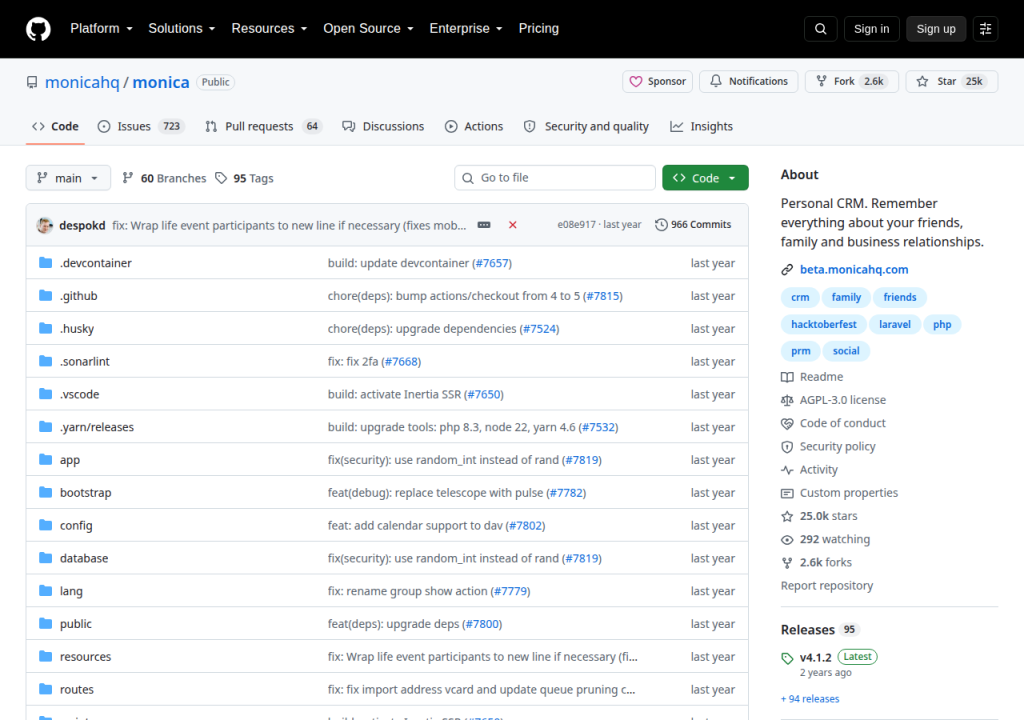Open the main branch selector dropdown
Screen dimensions: 1024x720
click(x=68, y=178)
